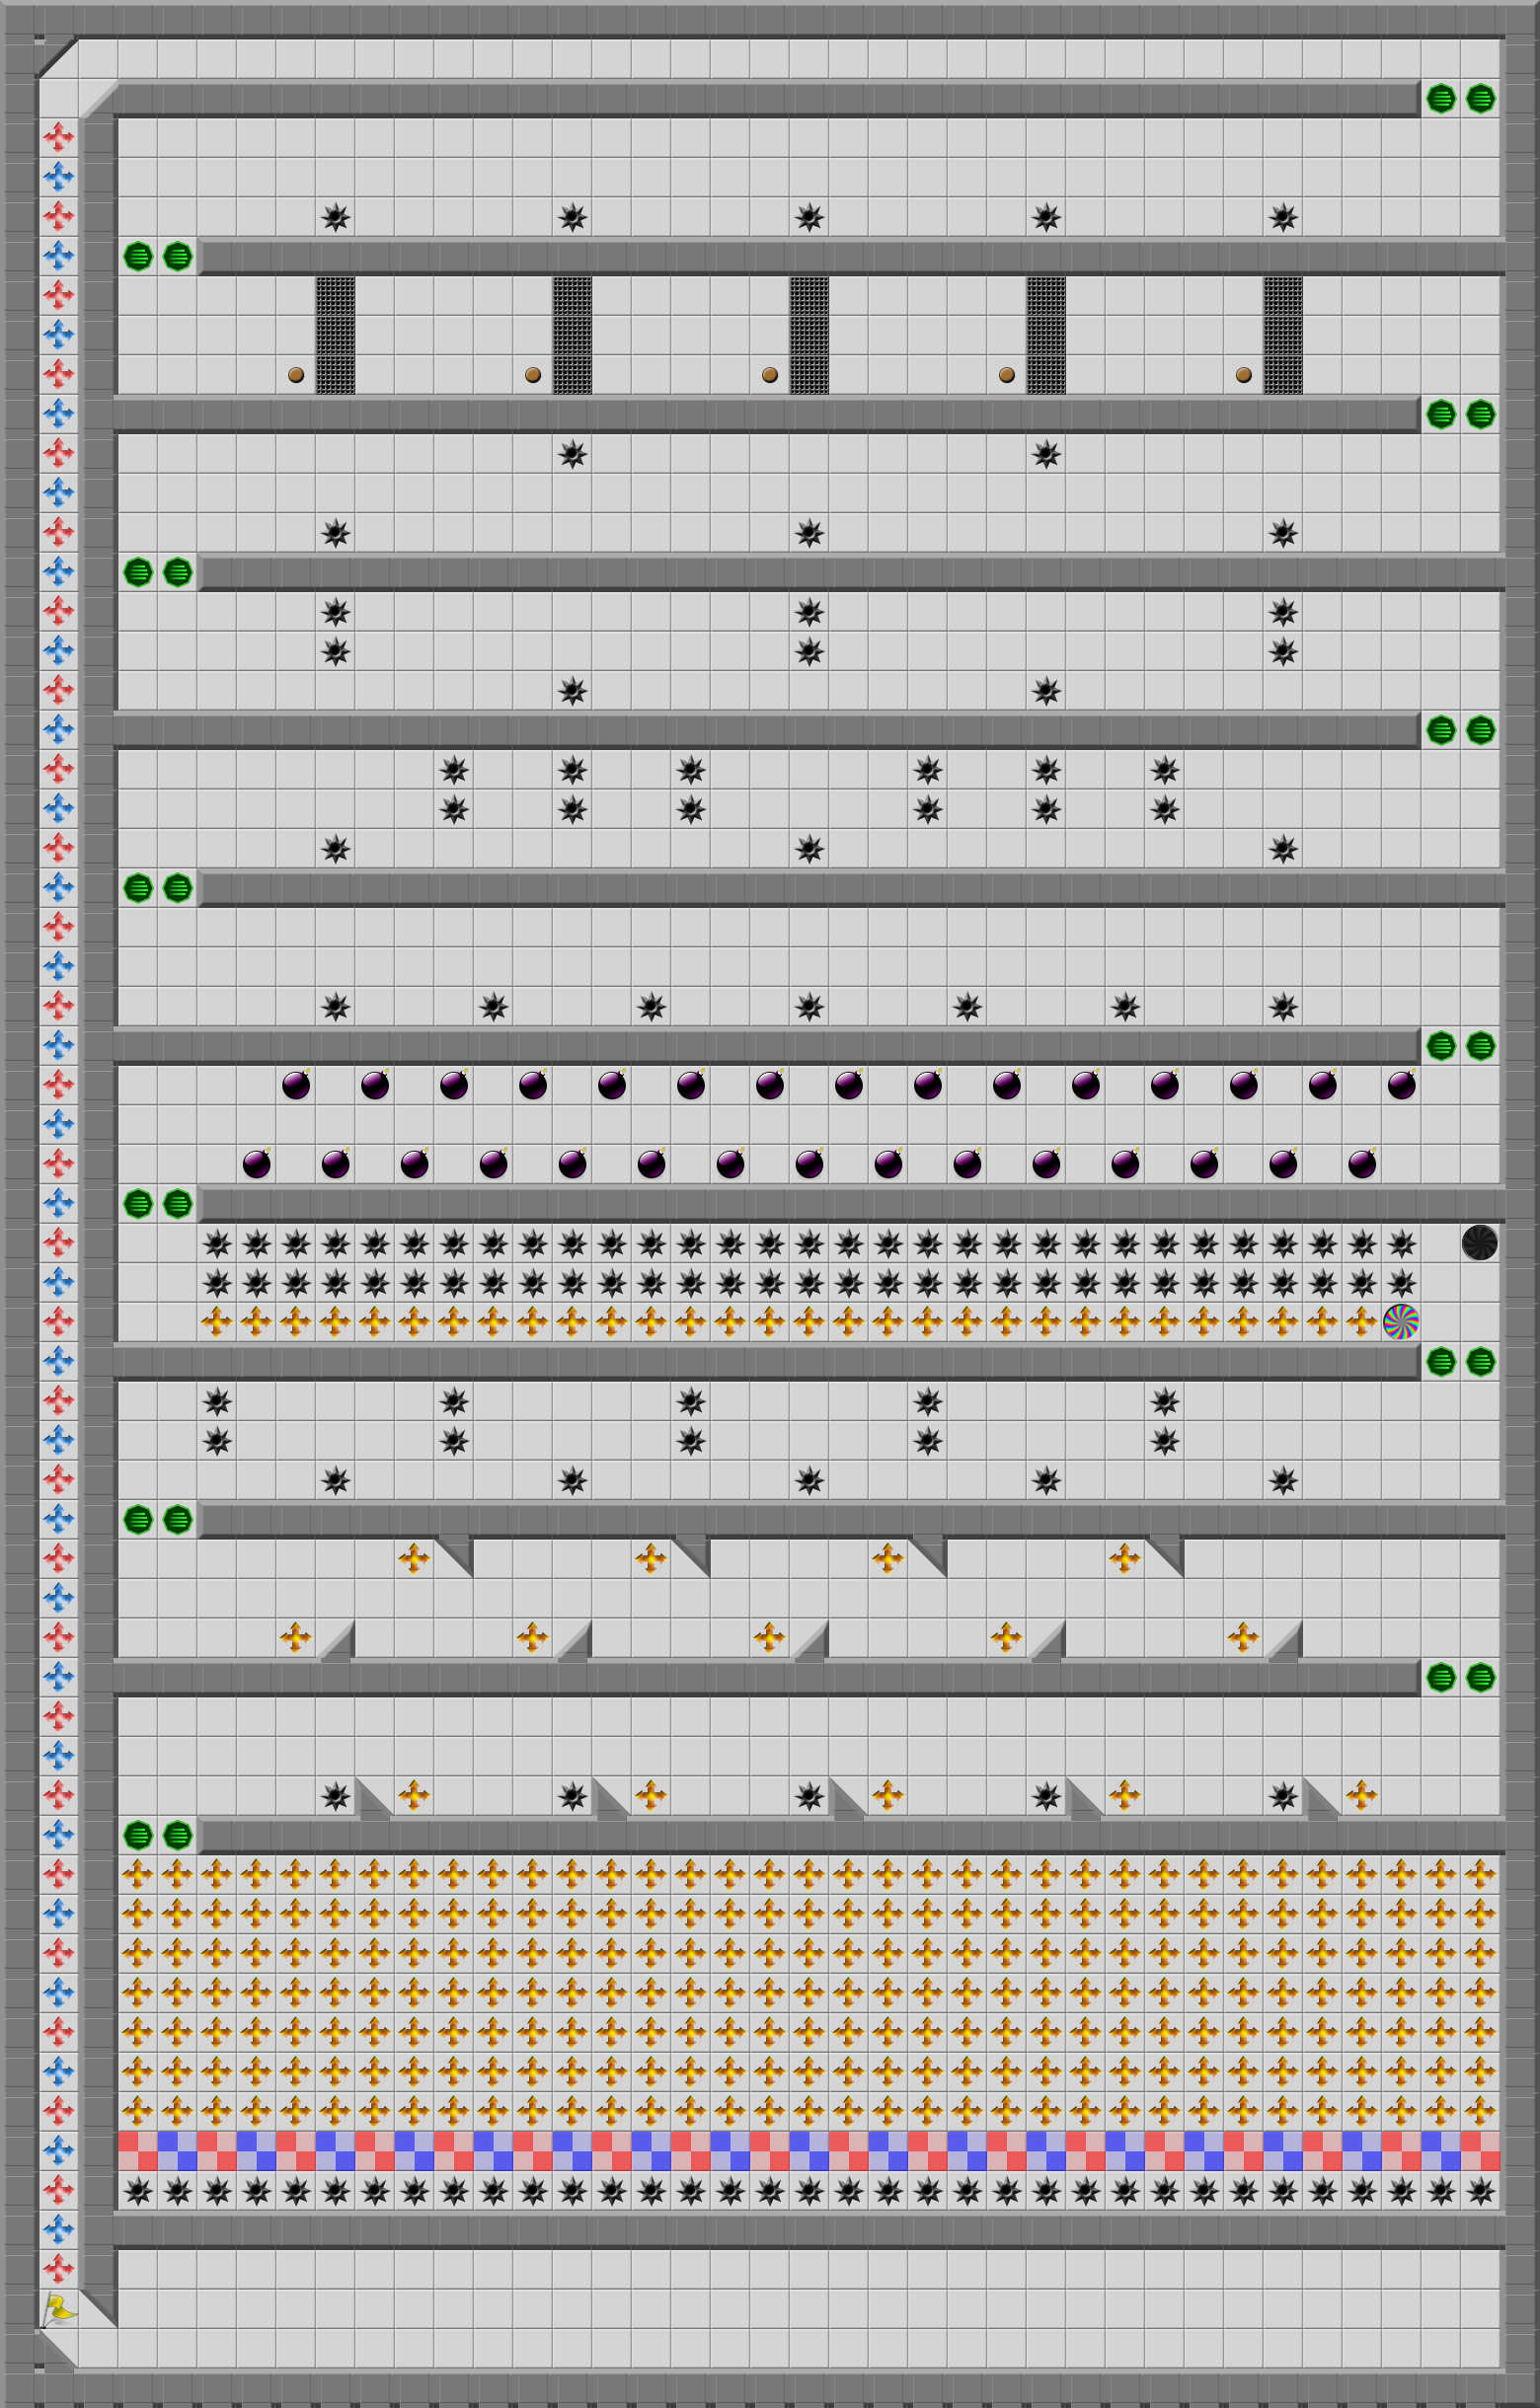Screen dimensions: 1540x2408
Task: Click the last tile of the red-blue checkered strip
Action: pyautogui.click(x=1479, y=2150)
